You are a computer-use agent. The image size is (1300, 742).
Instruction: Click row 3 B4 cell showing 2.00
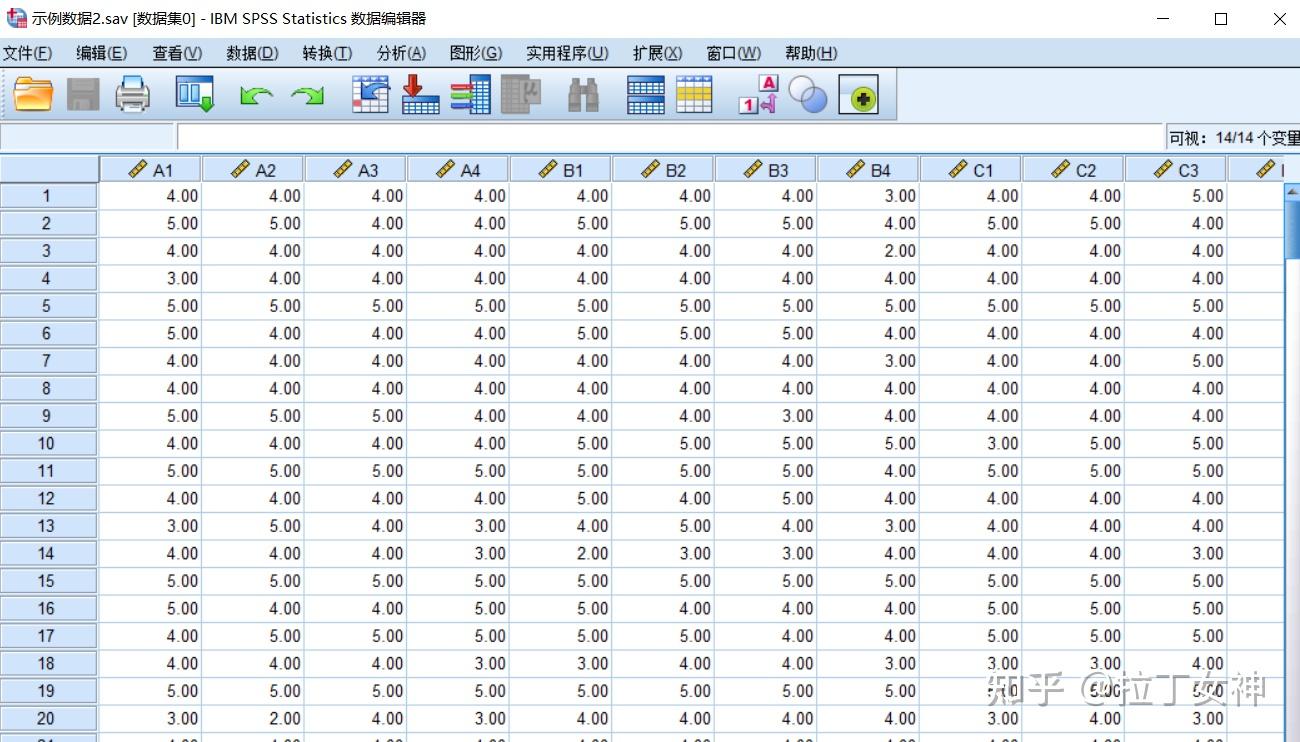[868, 251]
